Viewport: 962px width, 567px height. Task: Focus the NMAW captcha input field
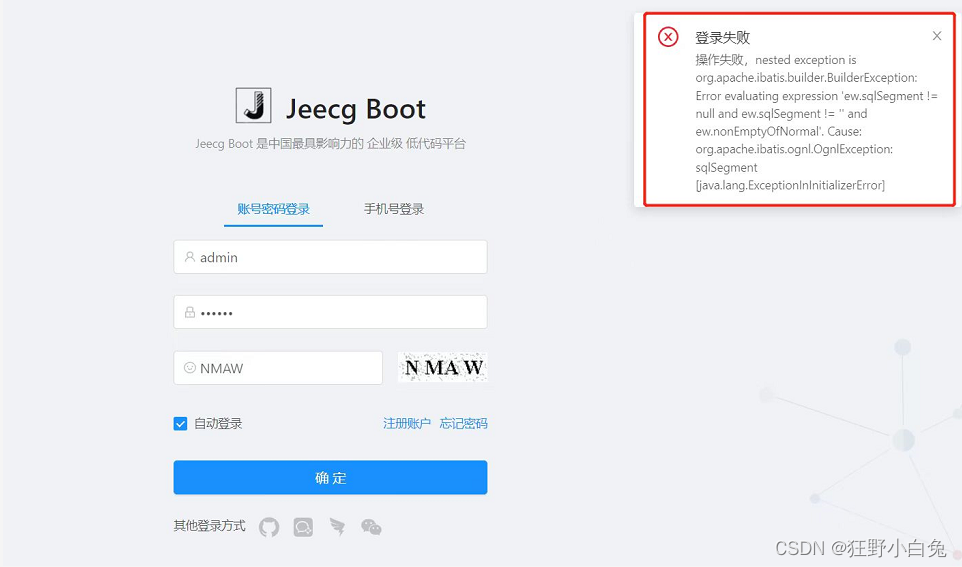coord(278,368)
